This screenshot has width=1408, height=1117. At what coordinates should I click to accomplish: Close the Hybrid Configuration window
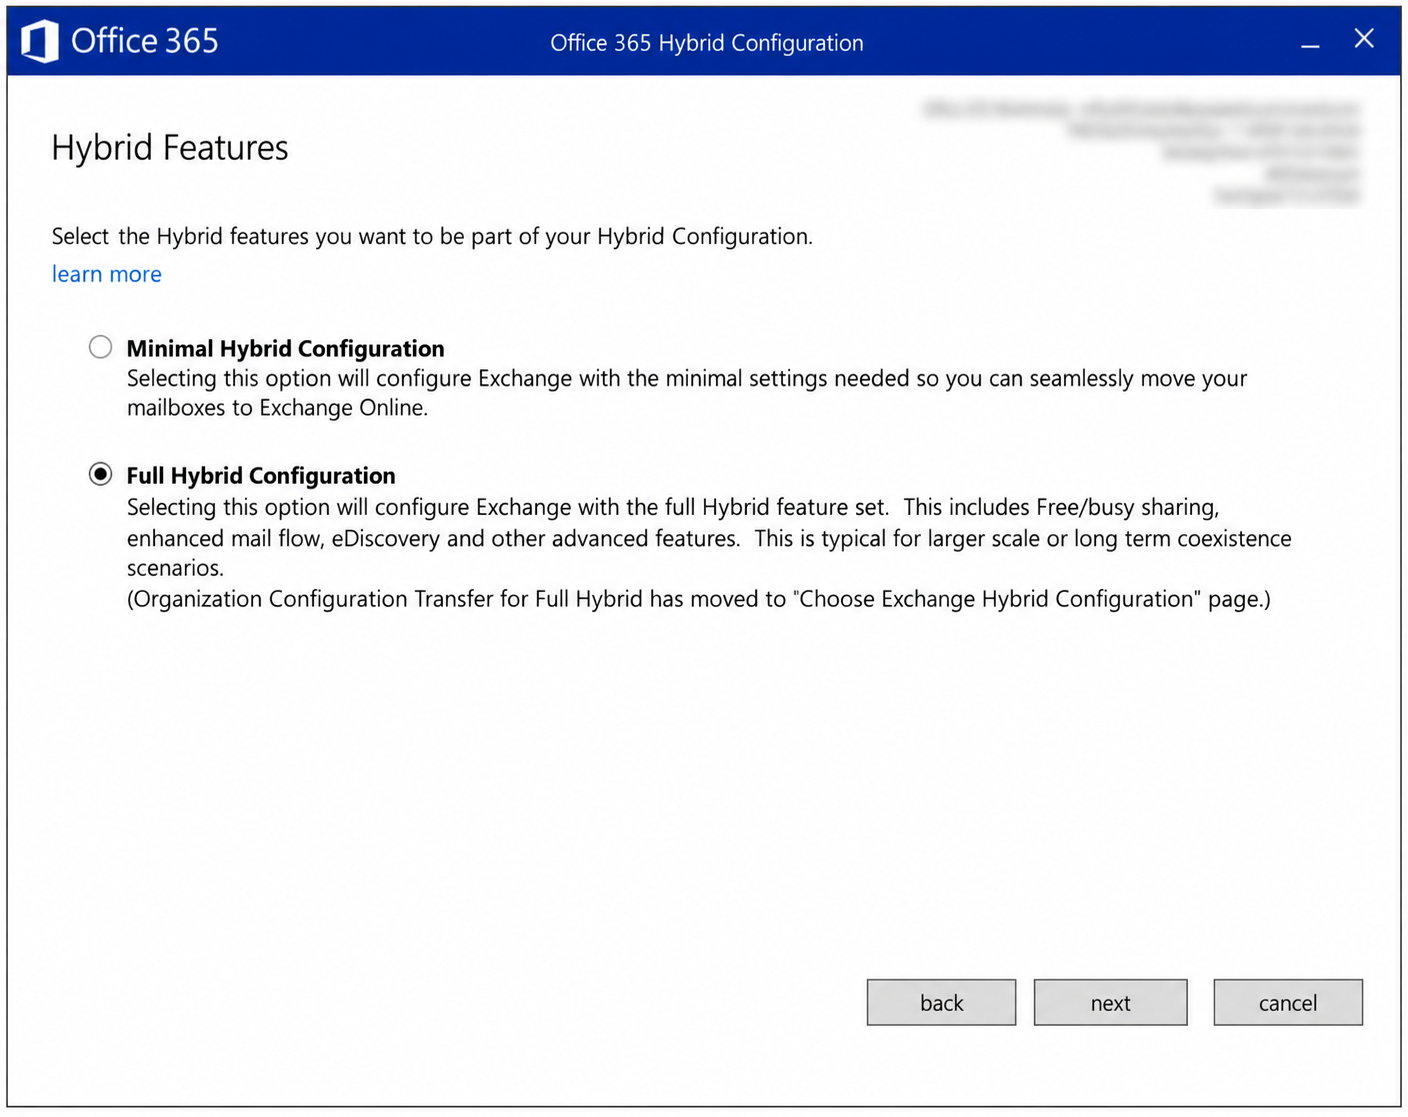tap(1364, 39)
